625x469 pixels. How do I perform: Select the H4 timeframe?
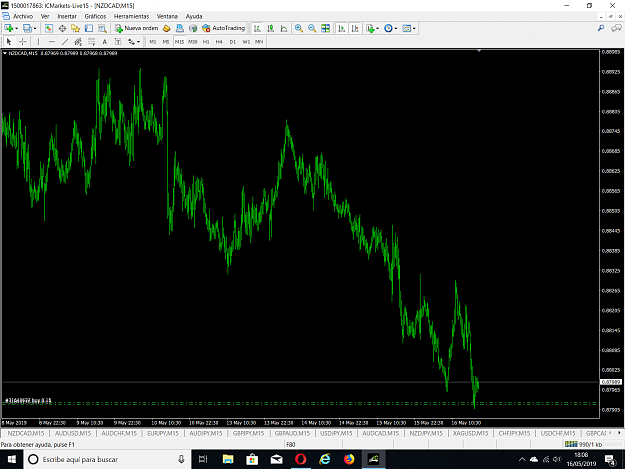coord(219,41)
